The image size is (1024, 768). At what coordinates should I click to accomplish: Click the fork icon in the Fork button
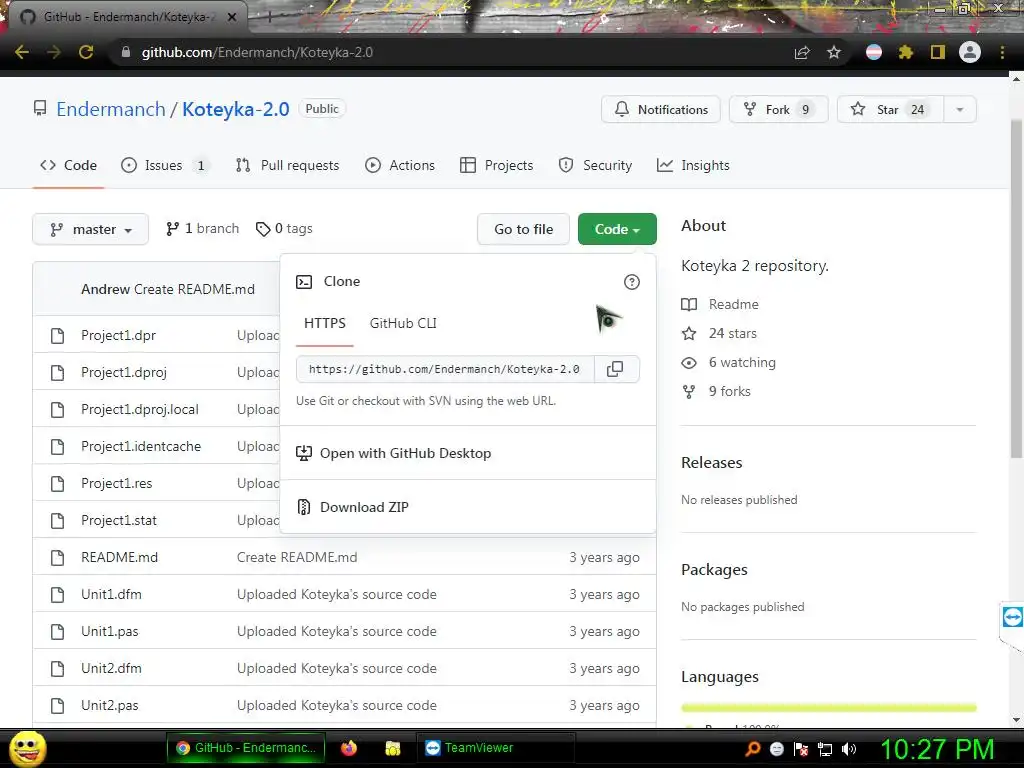(x=750, y=109)
